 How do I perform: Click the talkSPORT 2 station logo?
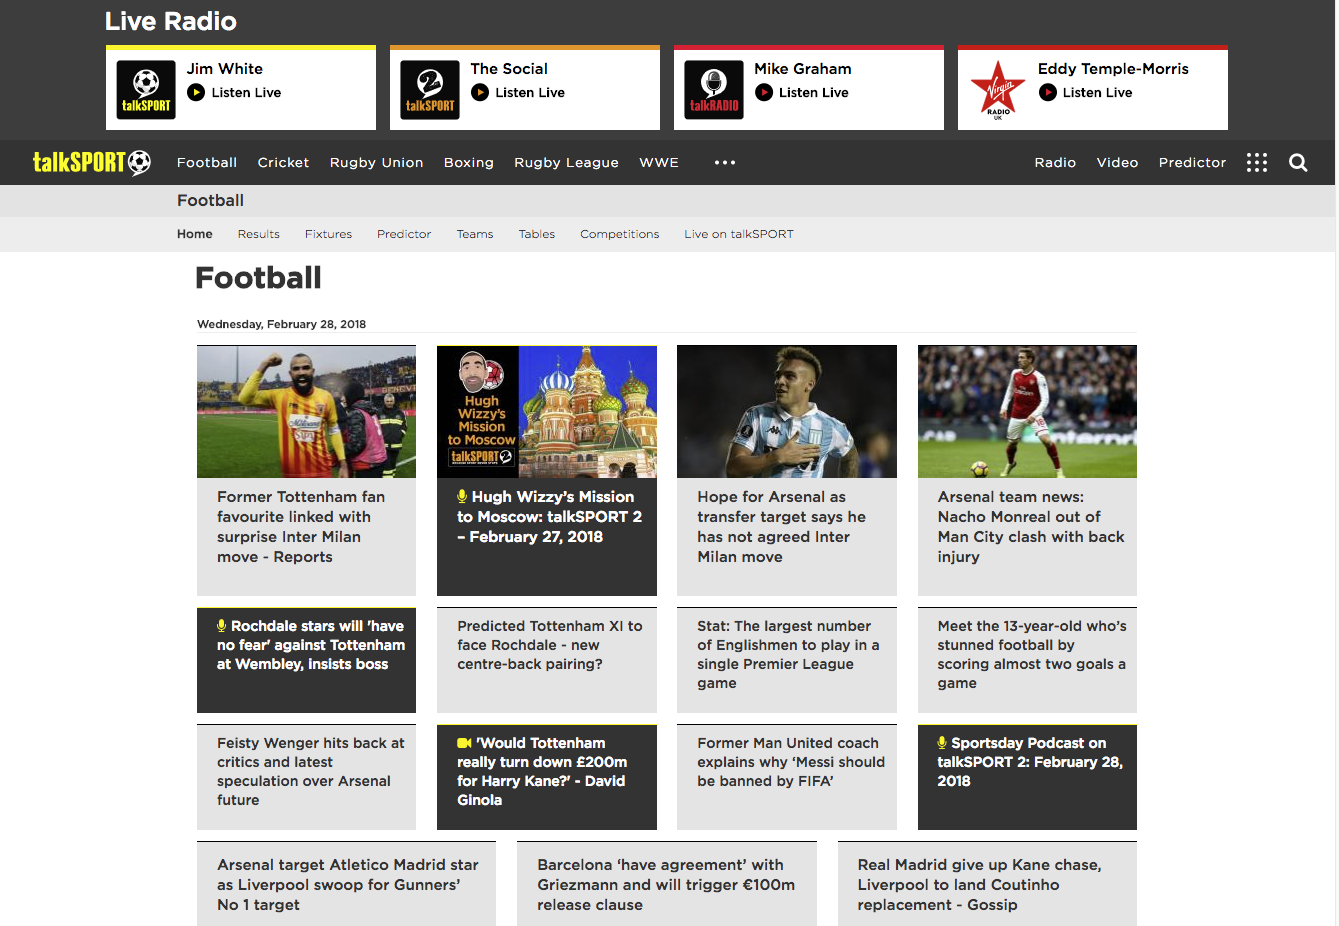(x=430, y=90)
